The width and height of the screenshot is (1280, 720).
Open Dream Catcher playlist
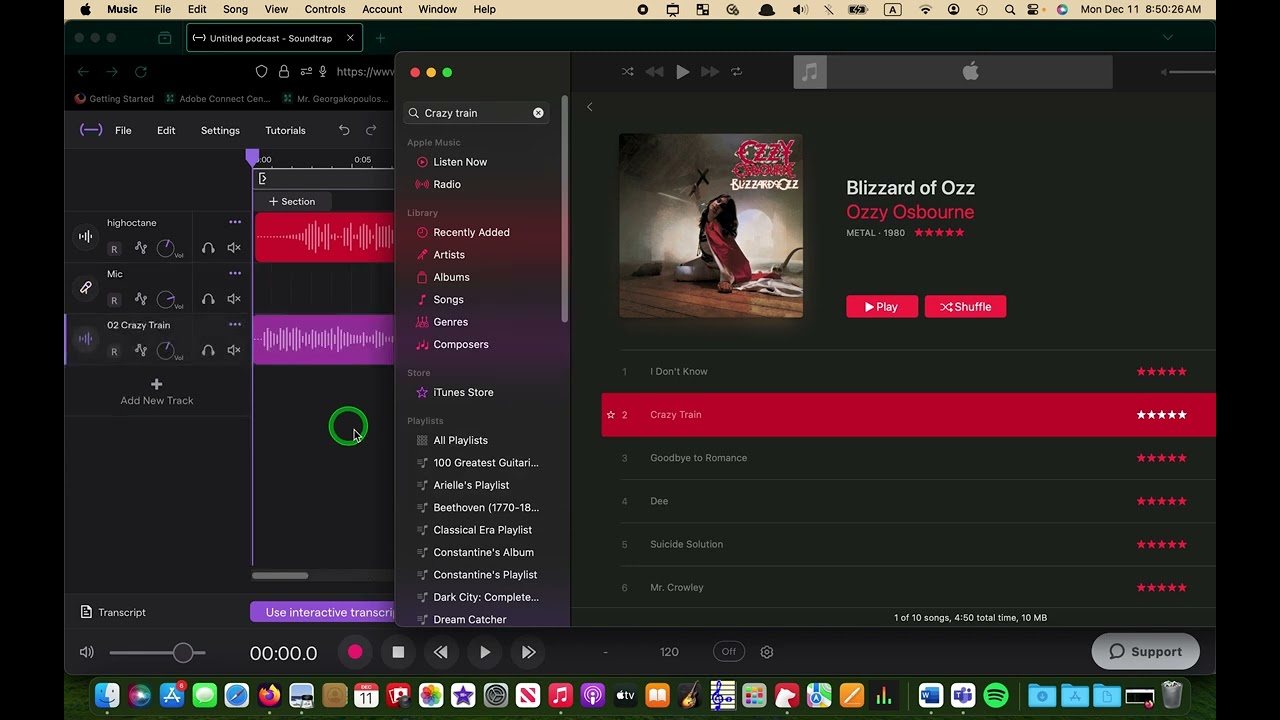coord(469,620)
